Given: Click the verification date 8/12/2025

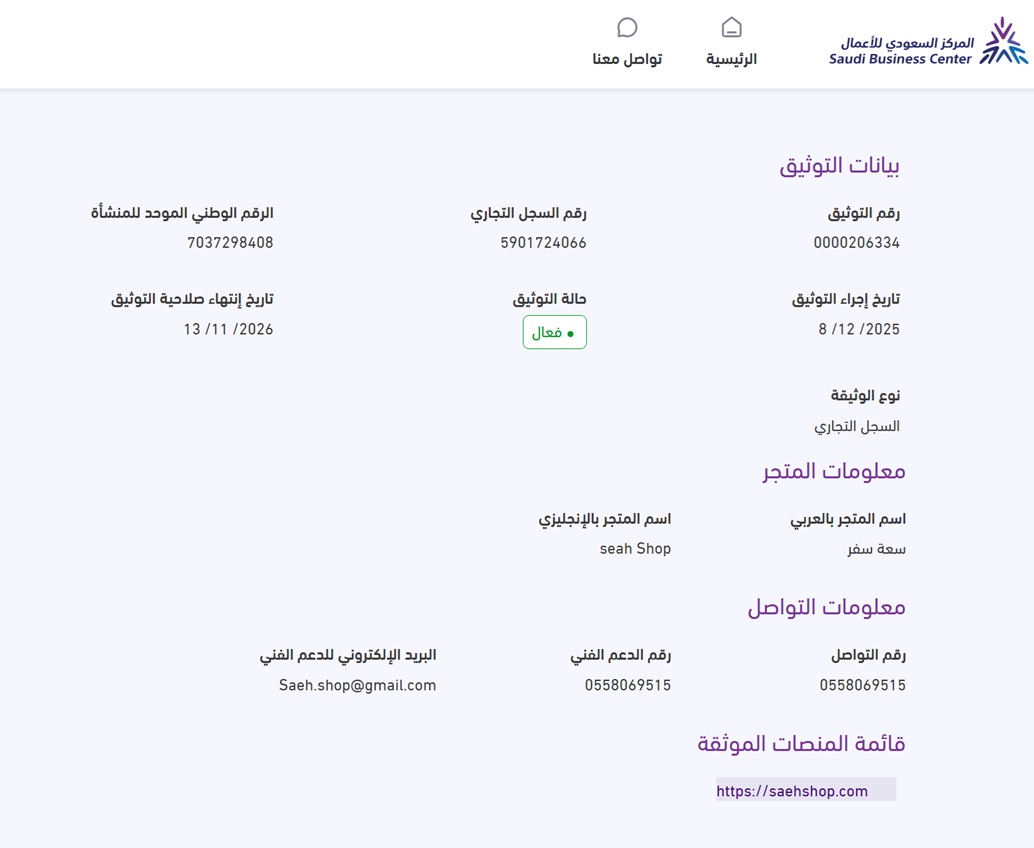Looking at the screenshot, I should (x=859, y=329).
